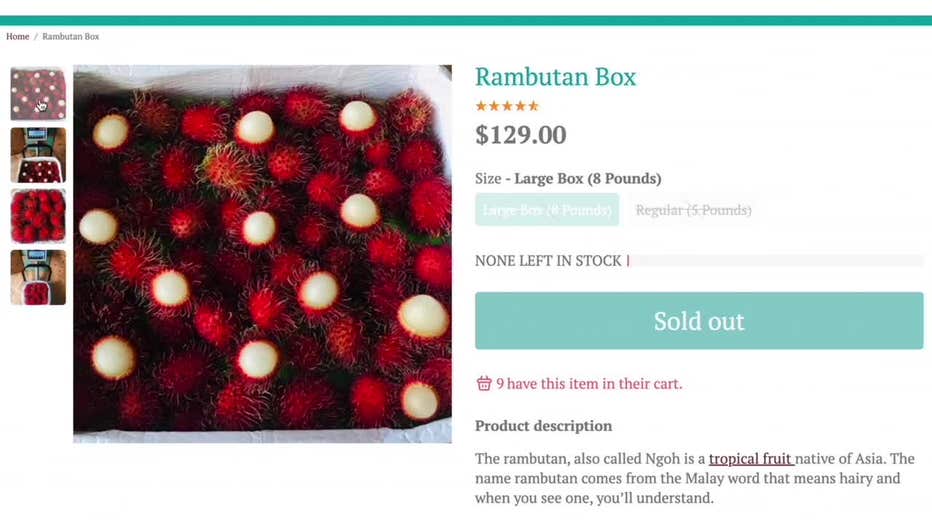Open the Home breadcrumb link
Screen dimensions: 932x524
[18, 36]
